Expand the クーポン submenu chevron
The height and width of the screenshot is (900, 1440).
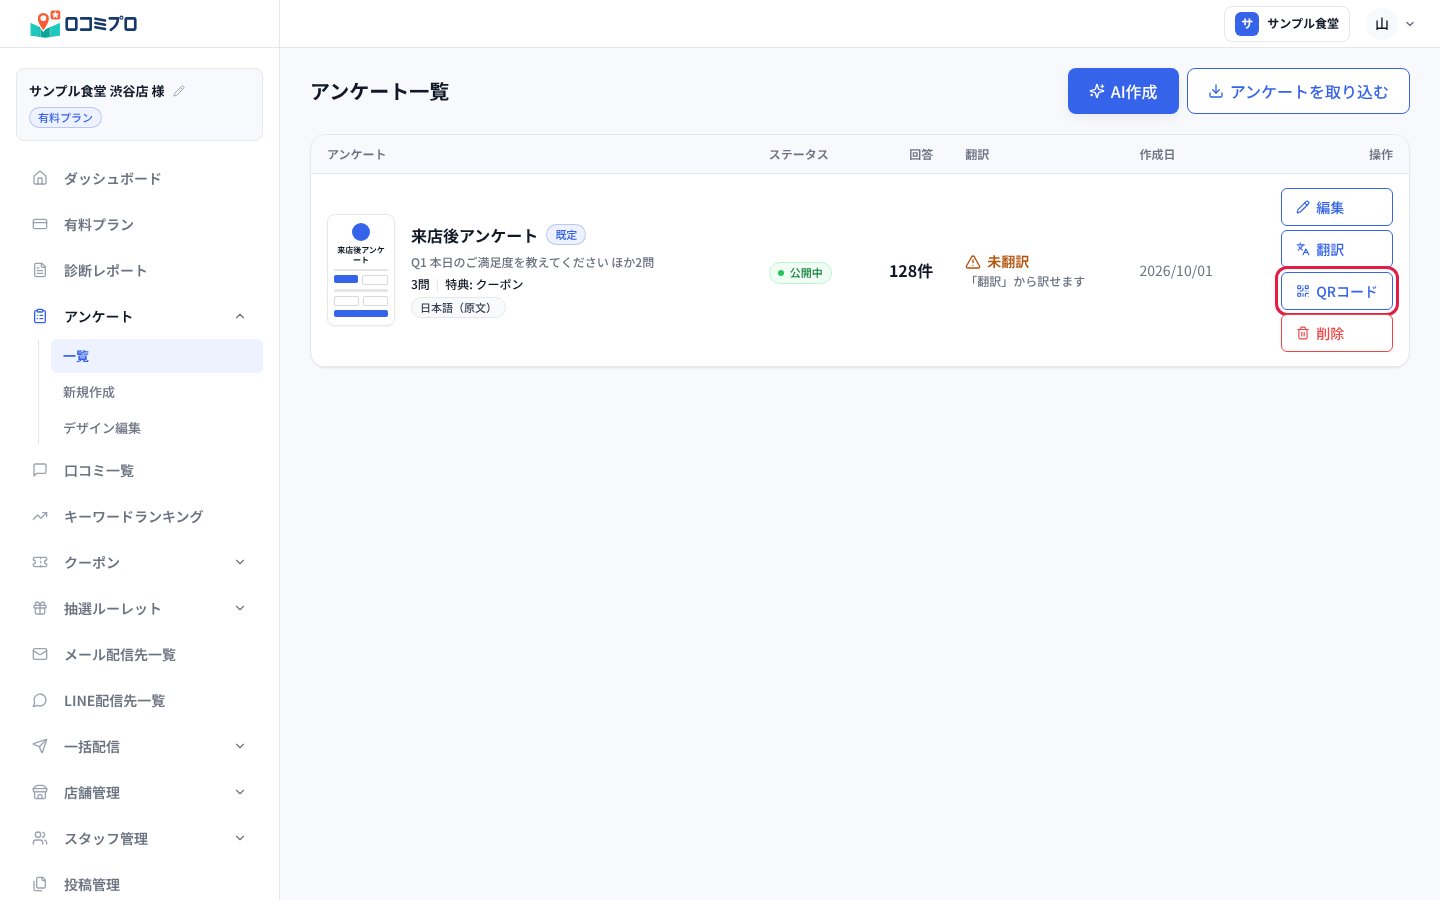(240, 562)
